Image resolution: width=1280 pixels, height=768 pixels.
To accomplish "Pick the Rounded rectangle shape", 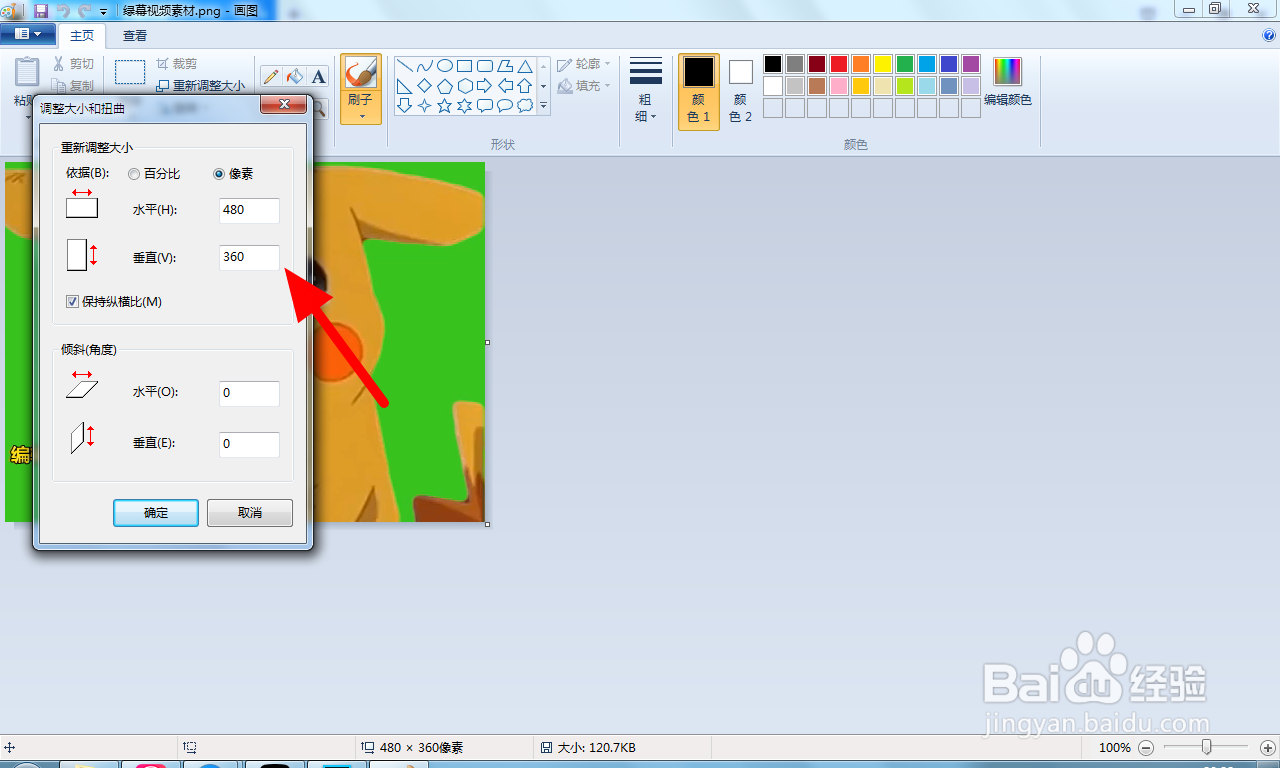I will click(x=485, y=66).
